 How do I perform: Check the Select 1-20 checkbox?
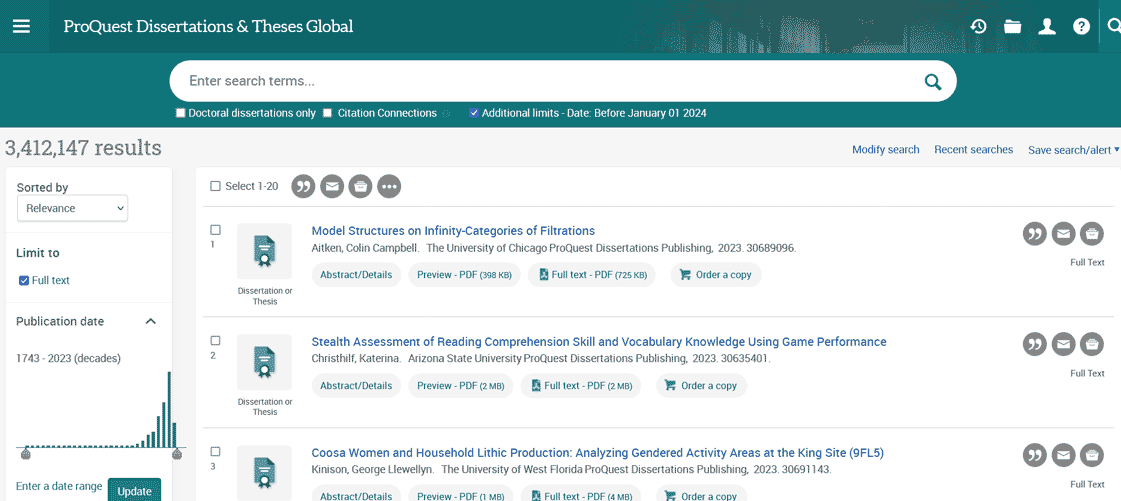(x=215, y=187)
